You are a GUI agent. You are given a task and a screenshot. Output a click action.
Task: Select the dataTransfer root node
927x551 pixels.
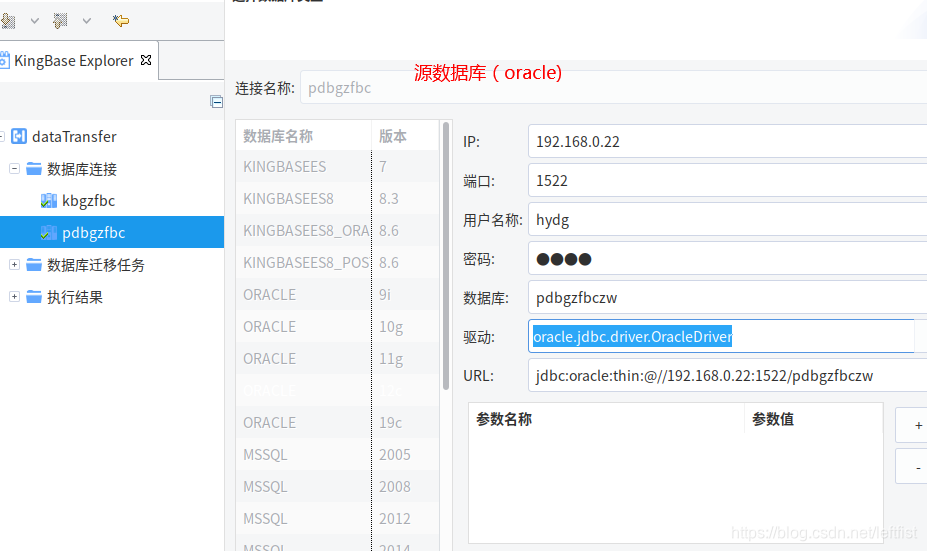pos(74,137)
